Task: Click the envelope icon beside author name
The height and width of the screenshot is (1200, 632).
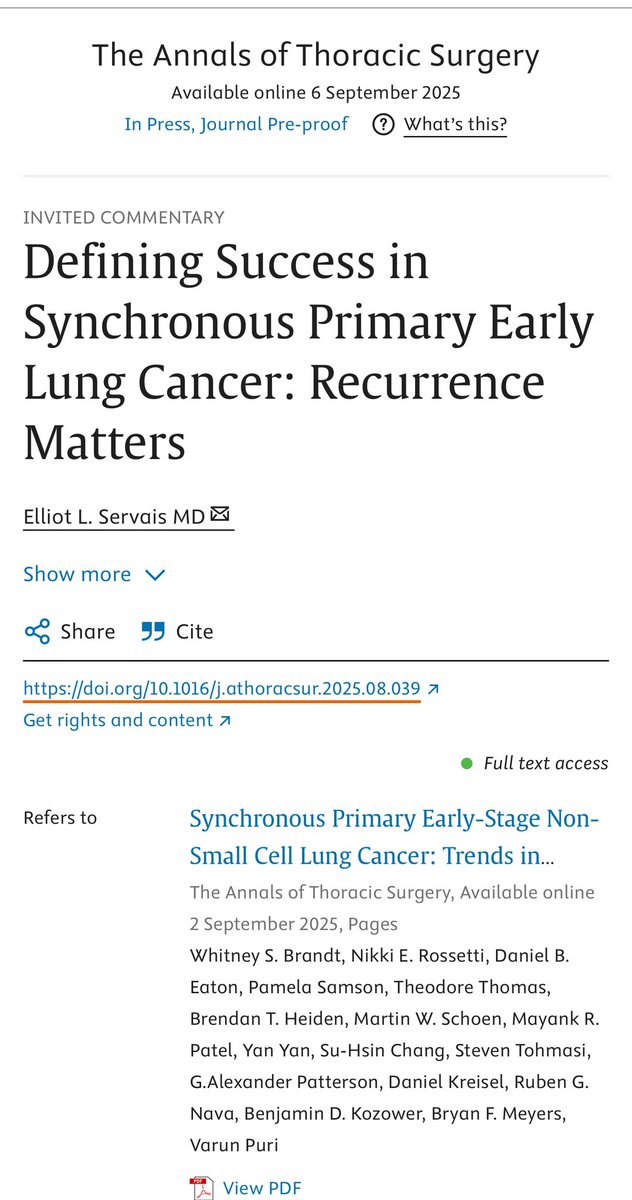Action: pos(221,515)
